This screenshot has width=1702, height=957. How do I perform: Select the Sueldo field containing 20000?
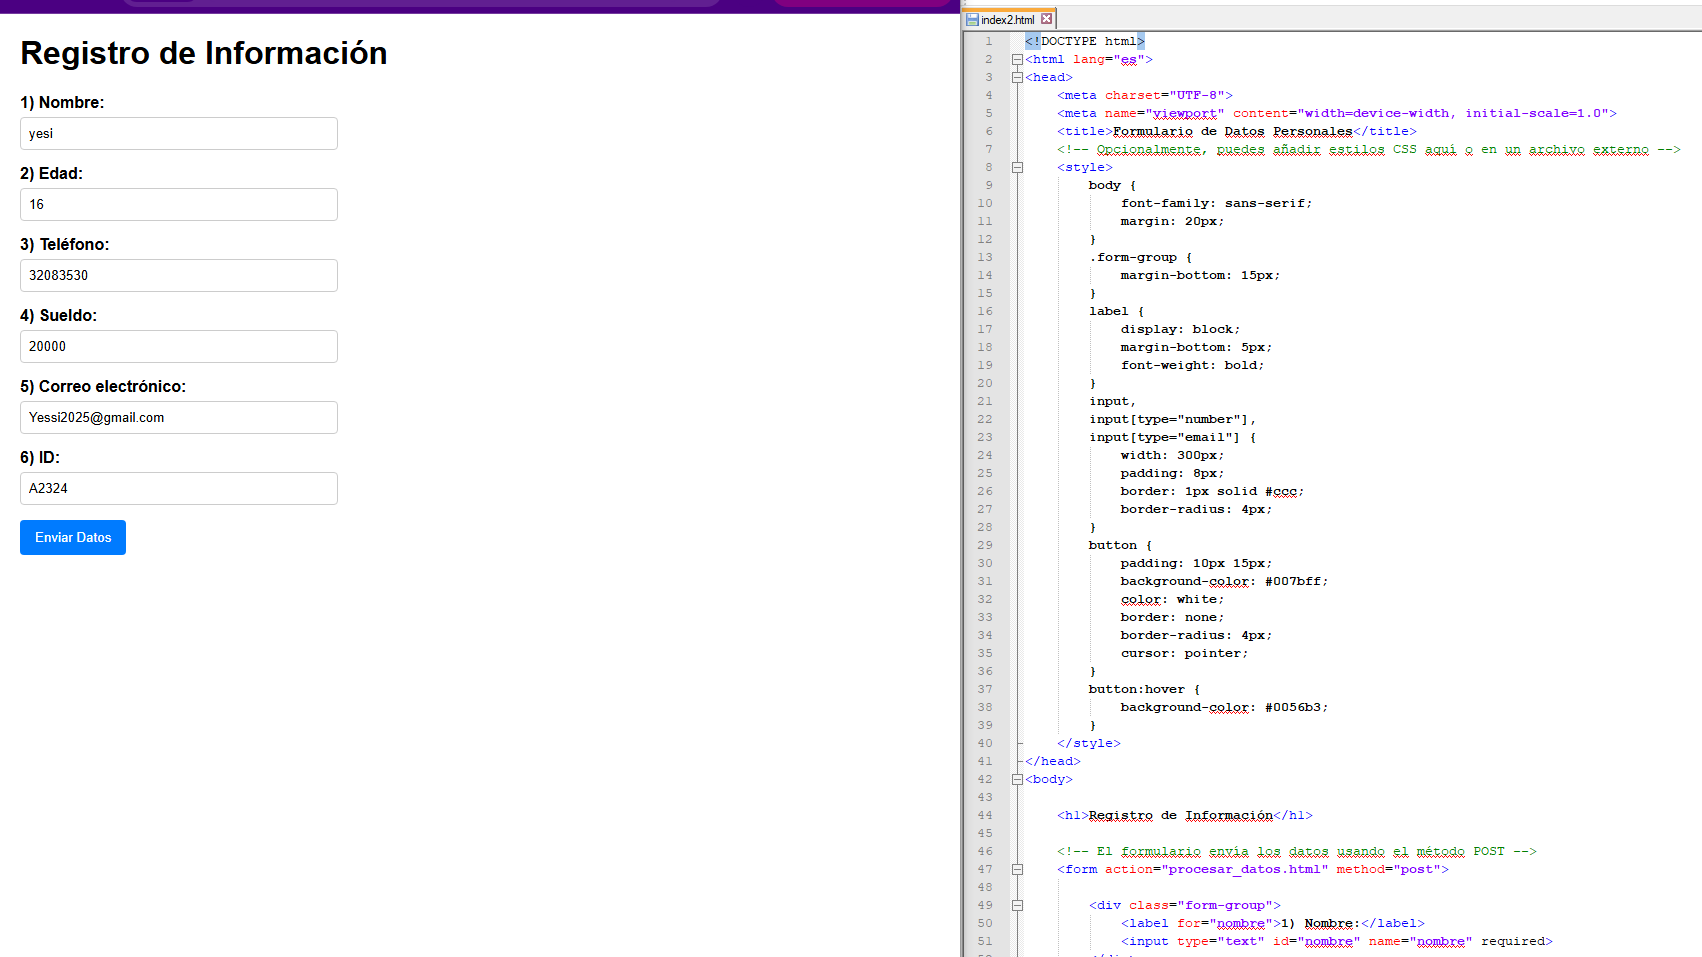[179, 347]
